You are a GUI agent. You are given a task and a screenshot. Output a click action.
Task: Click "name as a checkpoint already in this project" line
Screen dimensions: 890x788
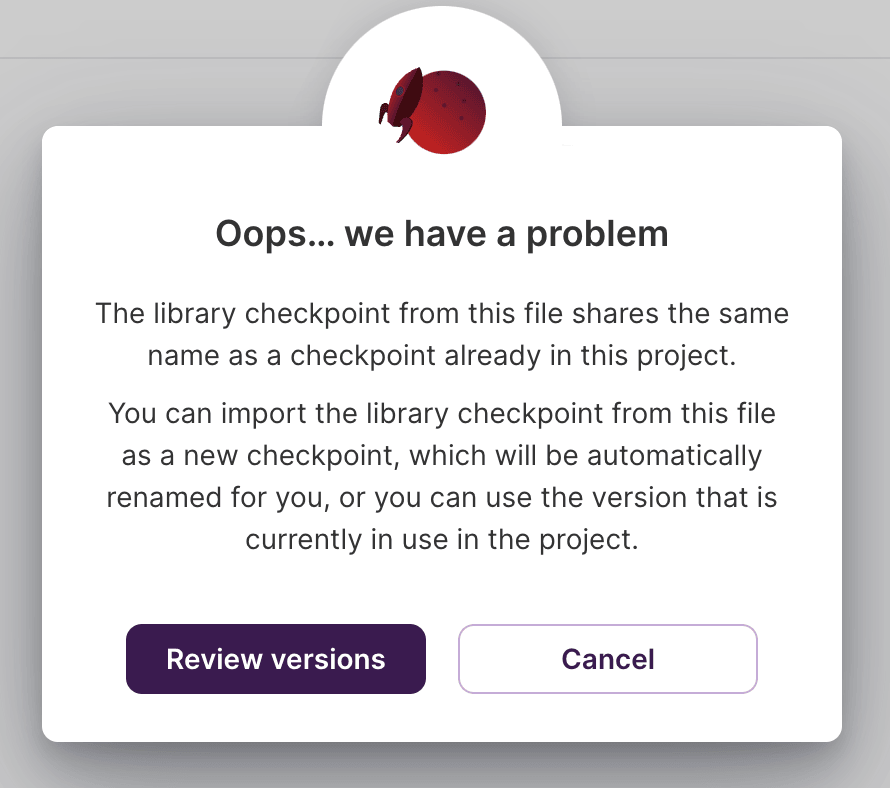point(442,357)
